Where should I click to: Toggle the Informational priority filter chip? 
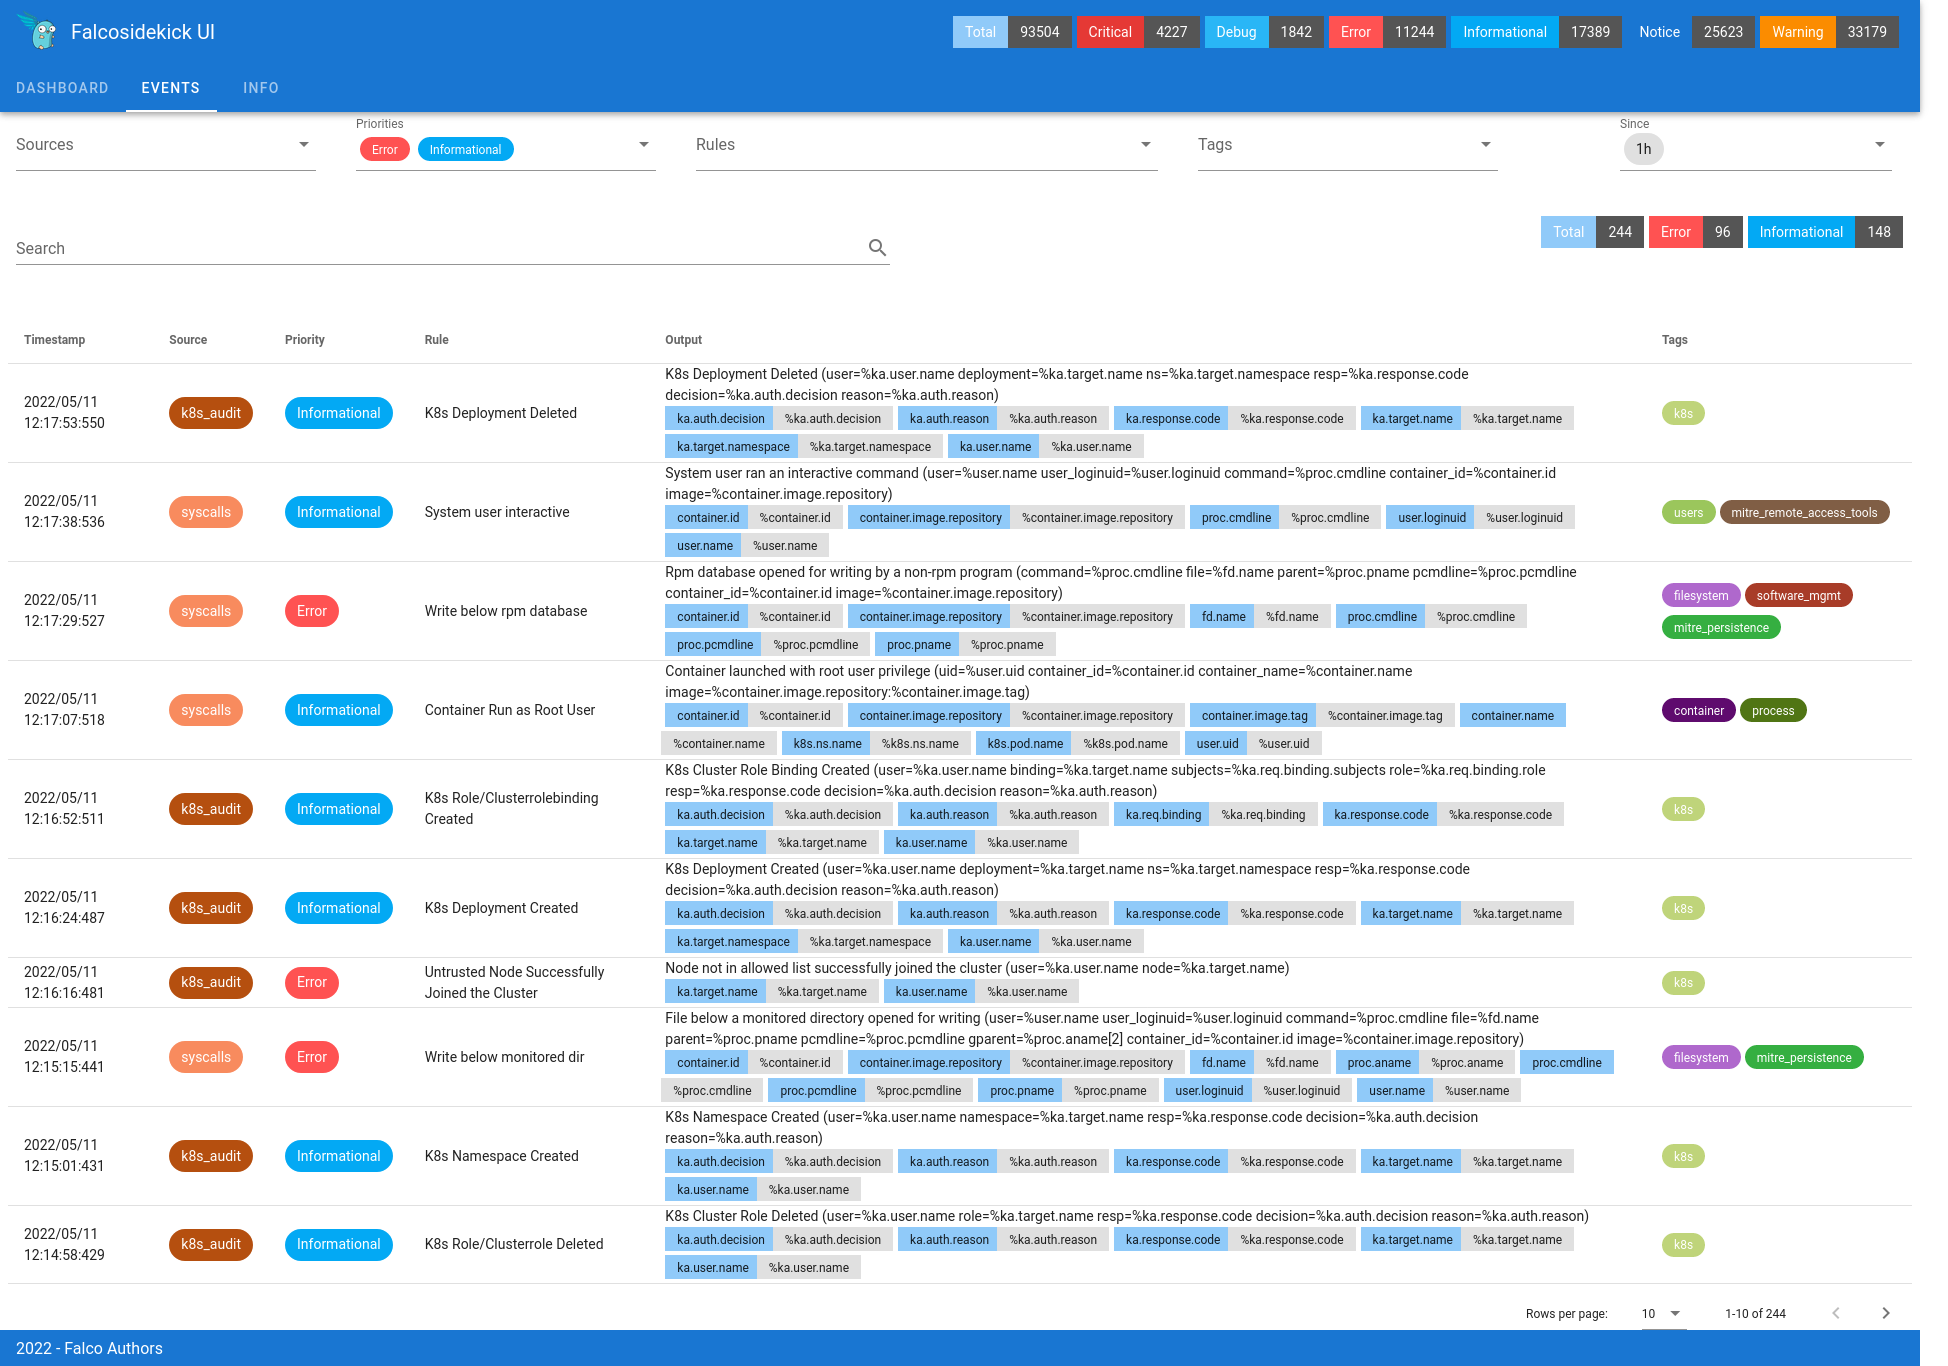pyautogui.click(x=465, y=150)
